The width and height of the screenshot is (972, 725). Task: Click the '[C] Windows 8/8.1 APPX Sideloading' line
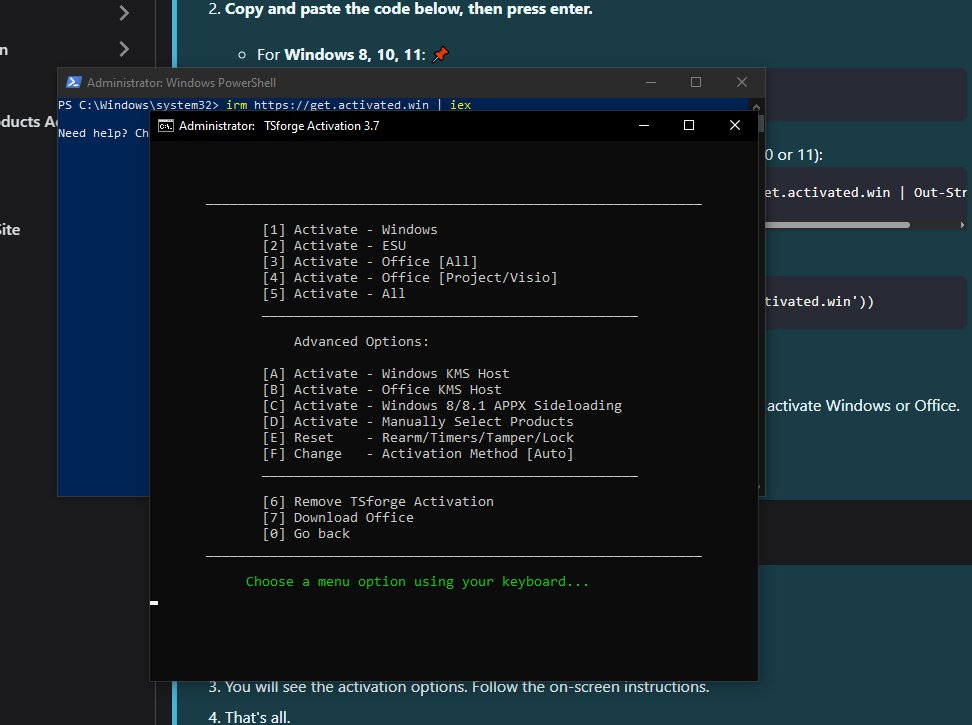[442, 406]
